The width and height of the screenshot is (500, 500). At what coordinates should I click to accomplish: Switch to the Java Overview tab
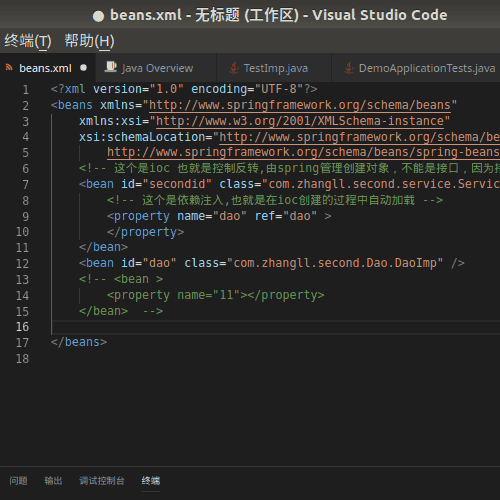[156, 68]
